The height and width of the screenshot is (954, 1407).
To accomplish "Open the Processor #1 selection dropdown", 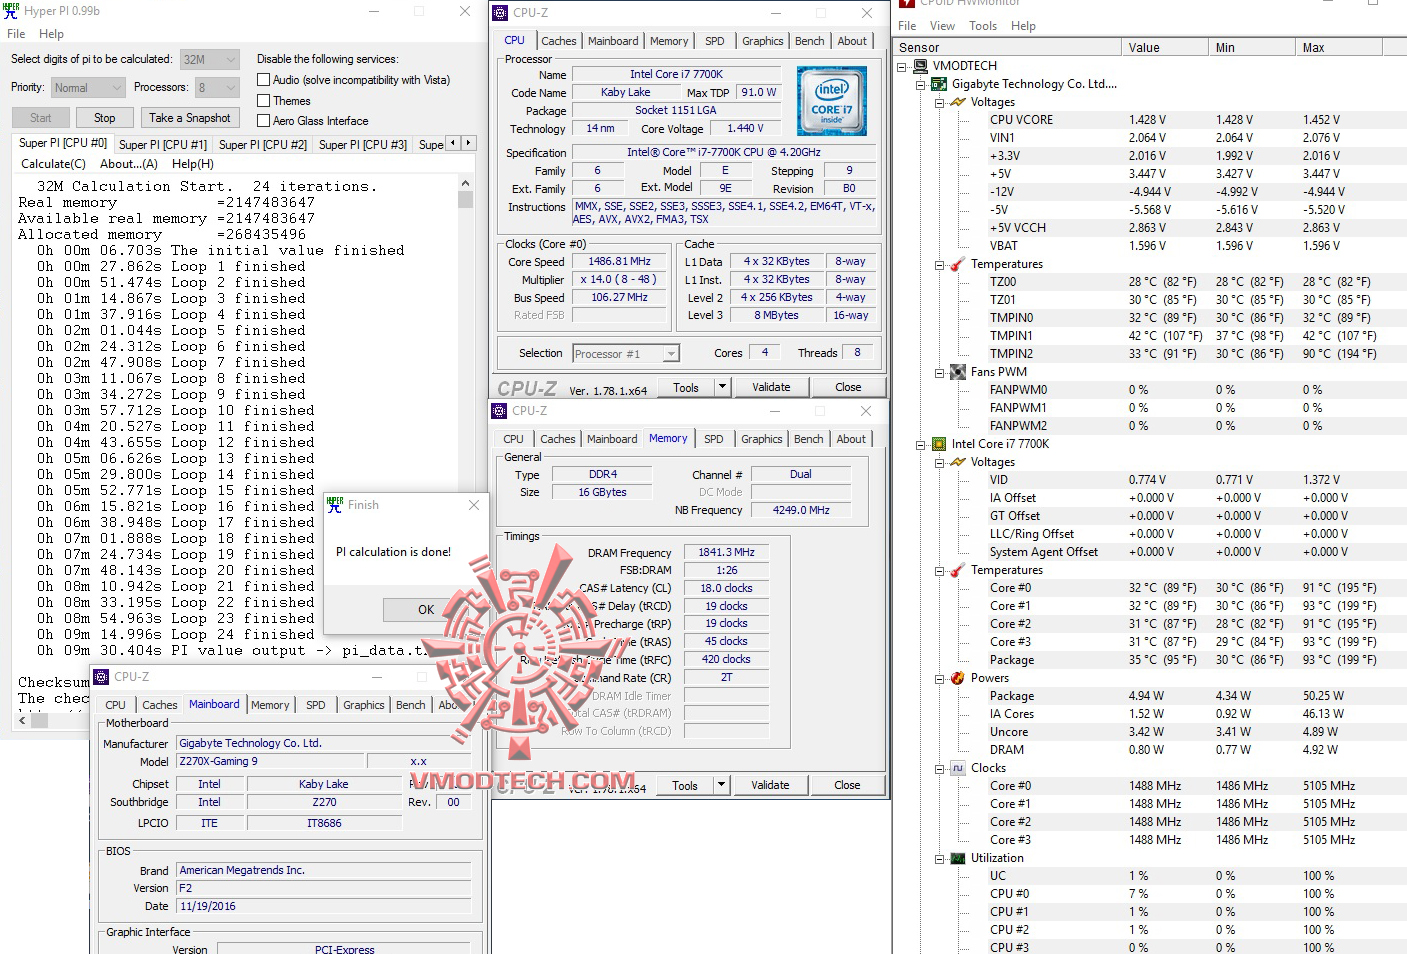I will tap(626, 354).
